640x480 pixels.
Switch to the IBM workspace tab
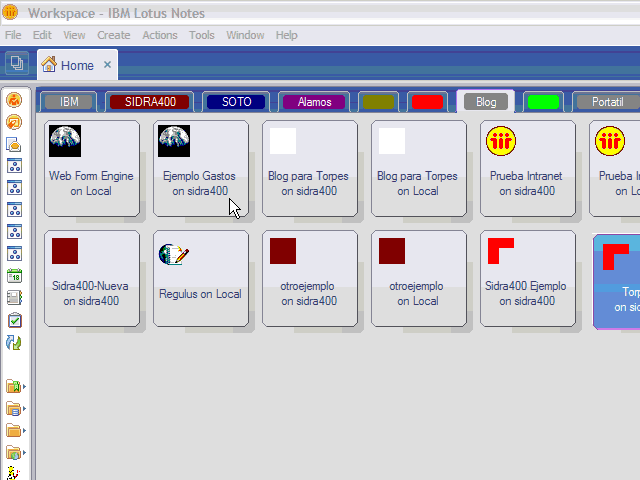[x=69, y=102]
